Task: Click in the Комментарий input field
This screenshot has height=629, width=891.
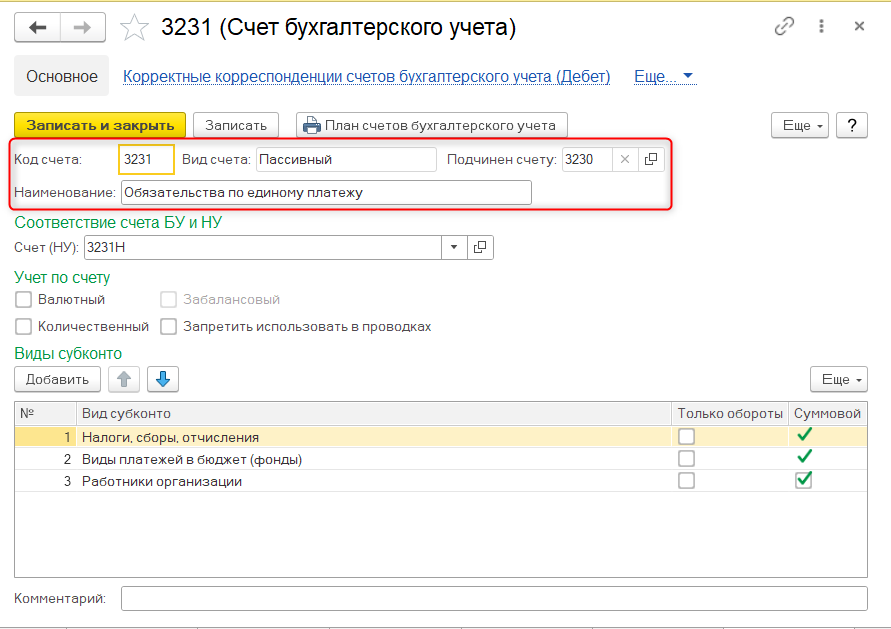Action: (x=494, y=598)
